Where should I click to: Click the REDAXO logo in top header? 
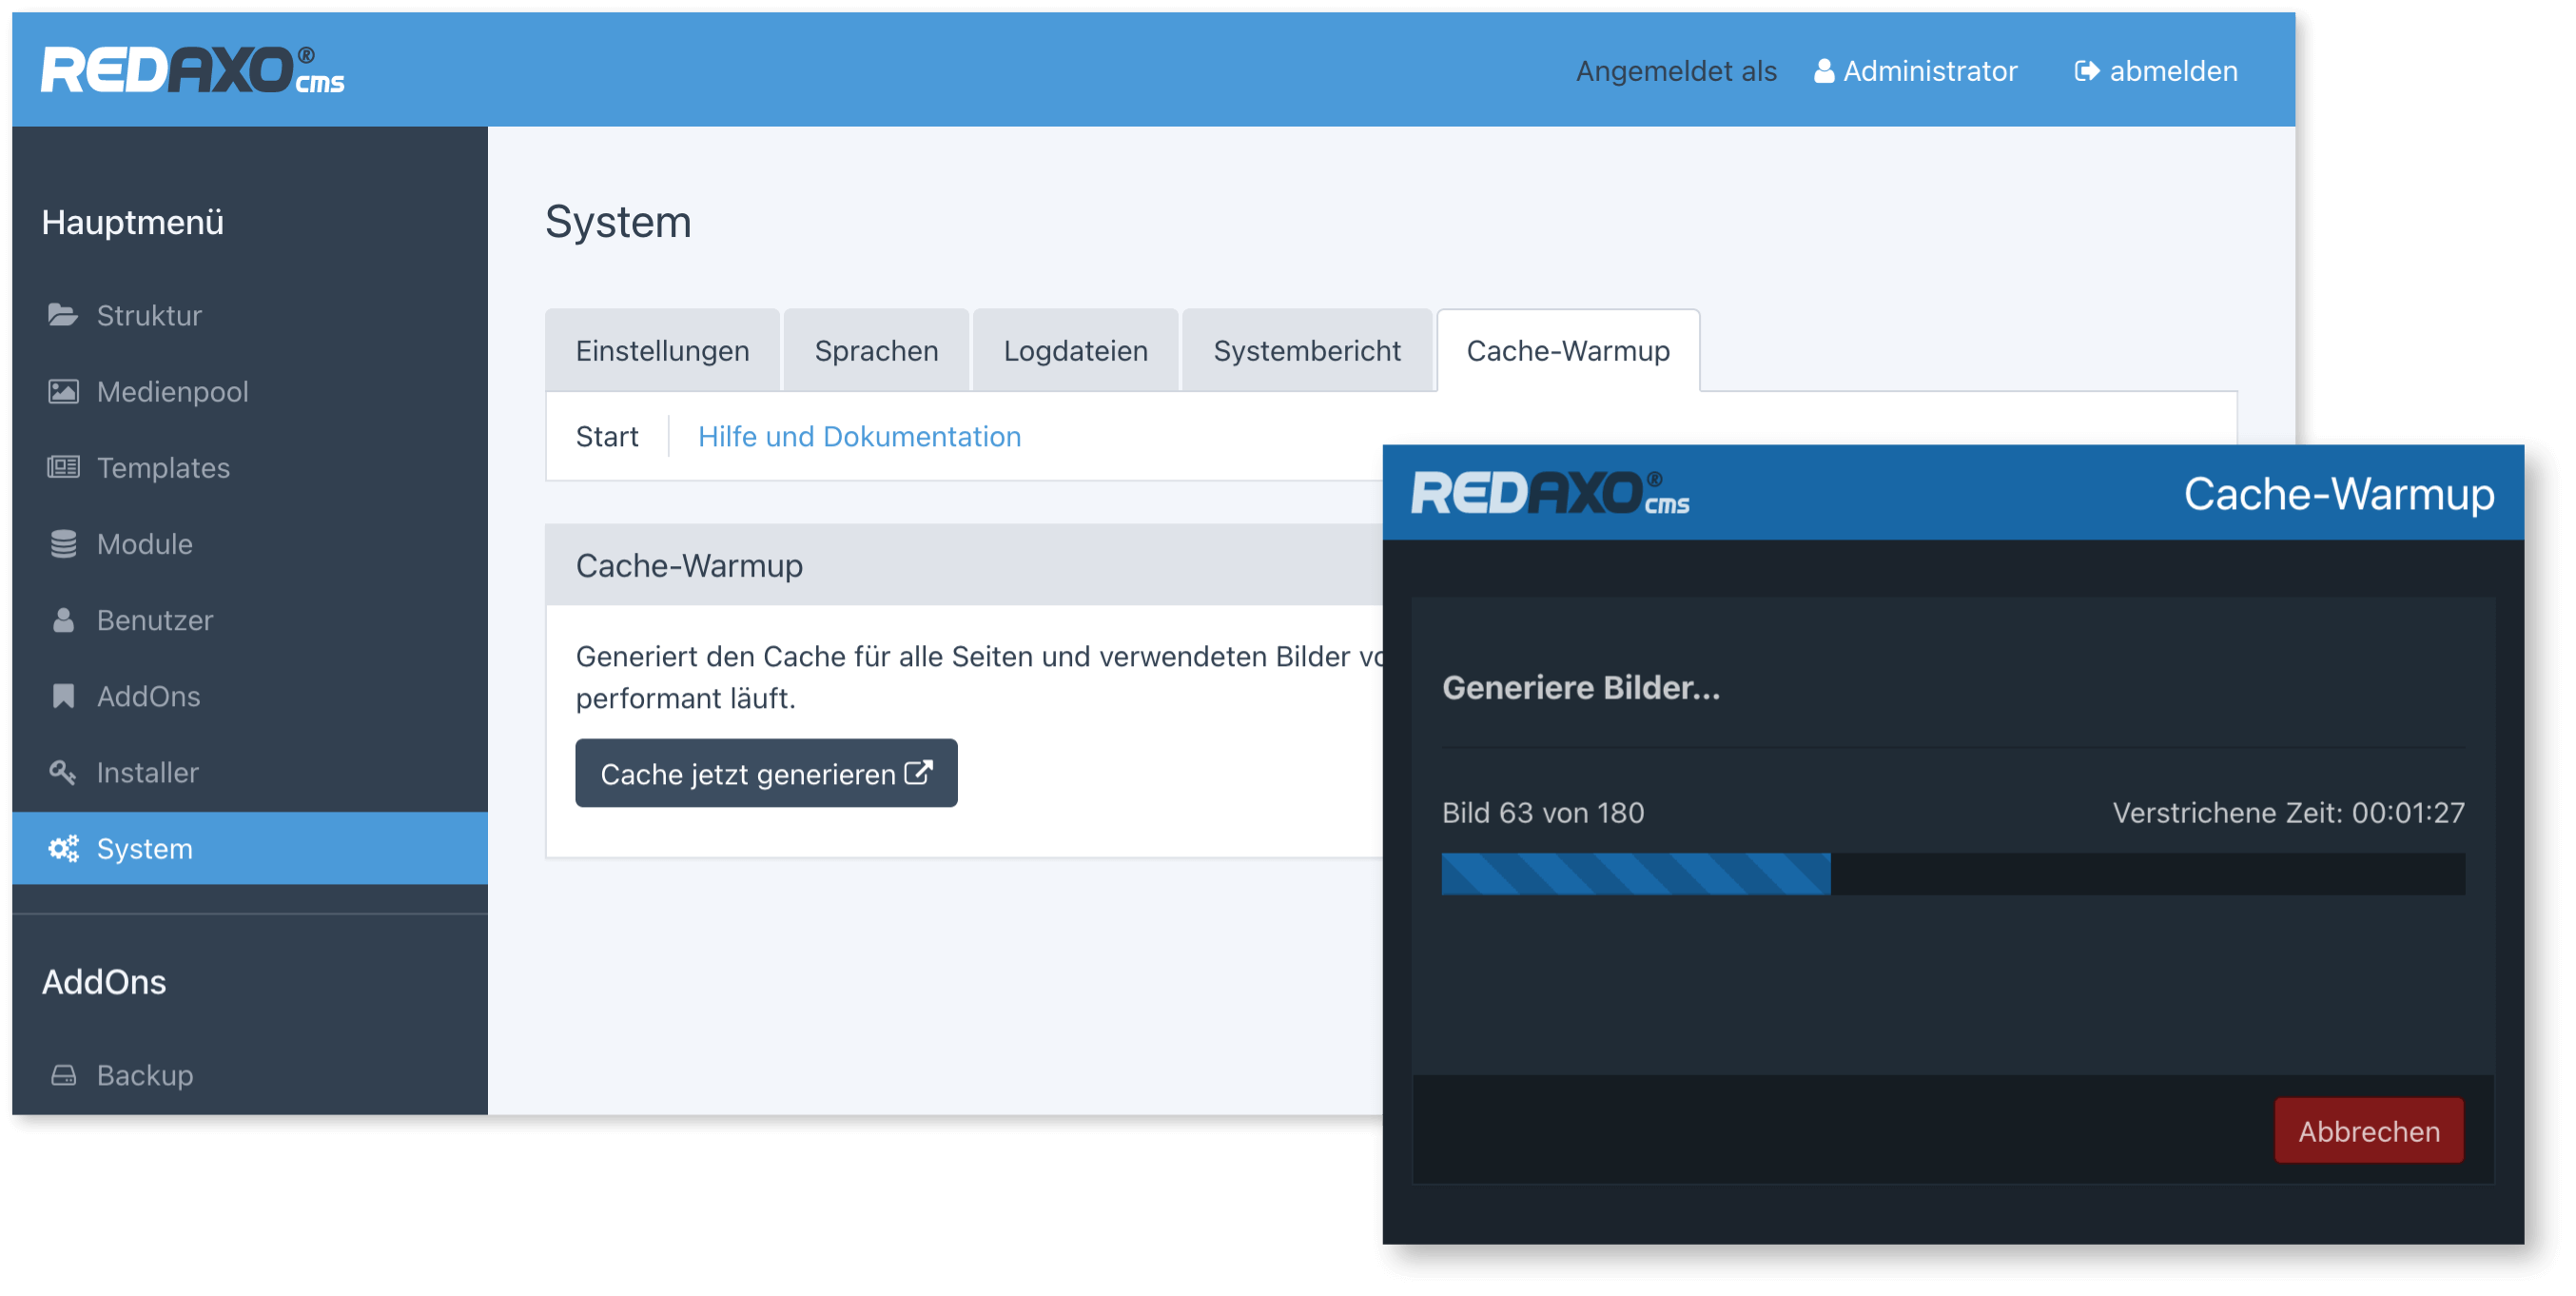coord(192,70)
